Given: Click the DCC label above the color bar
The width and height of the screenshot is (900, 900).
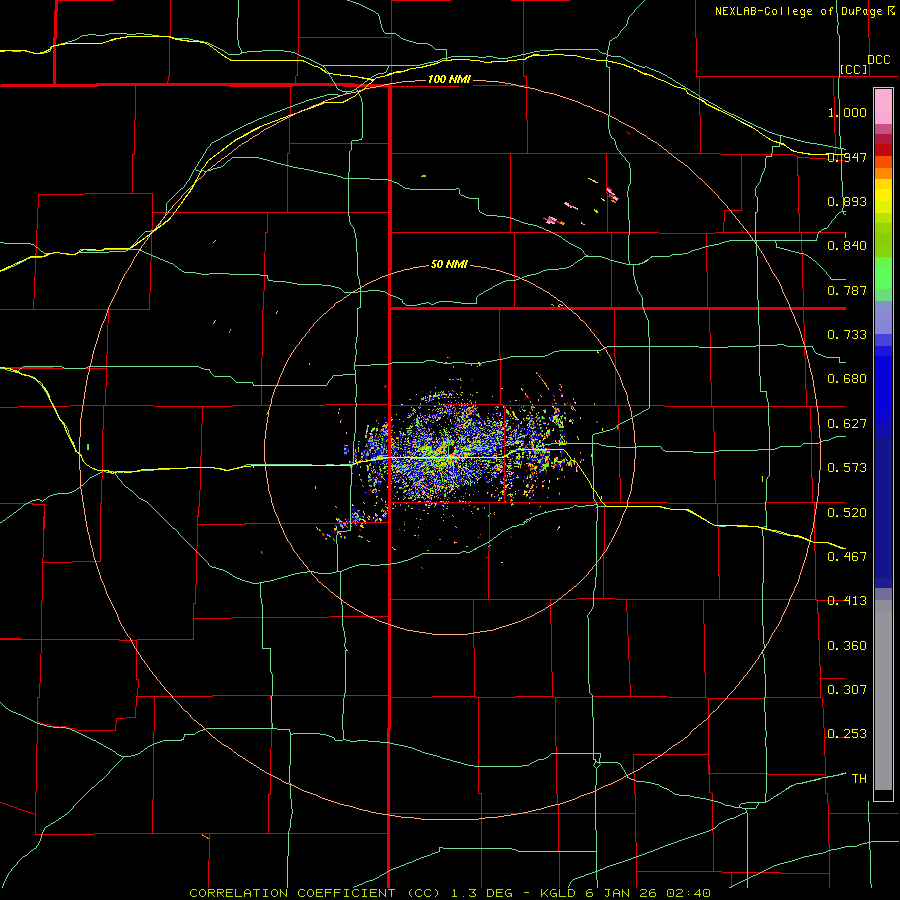Looking at the screenshot, I should point(878,60).
